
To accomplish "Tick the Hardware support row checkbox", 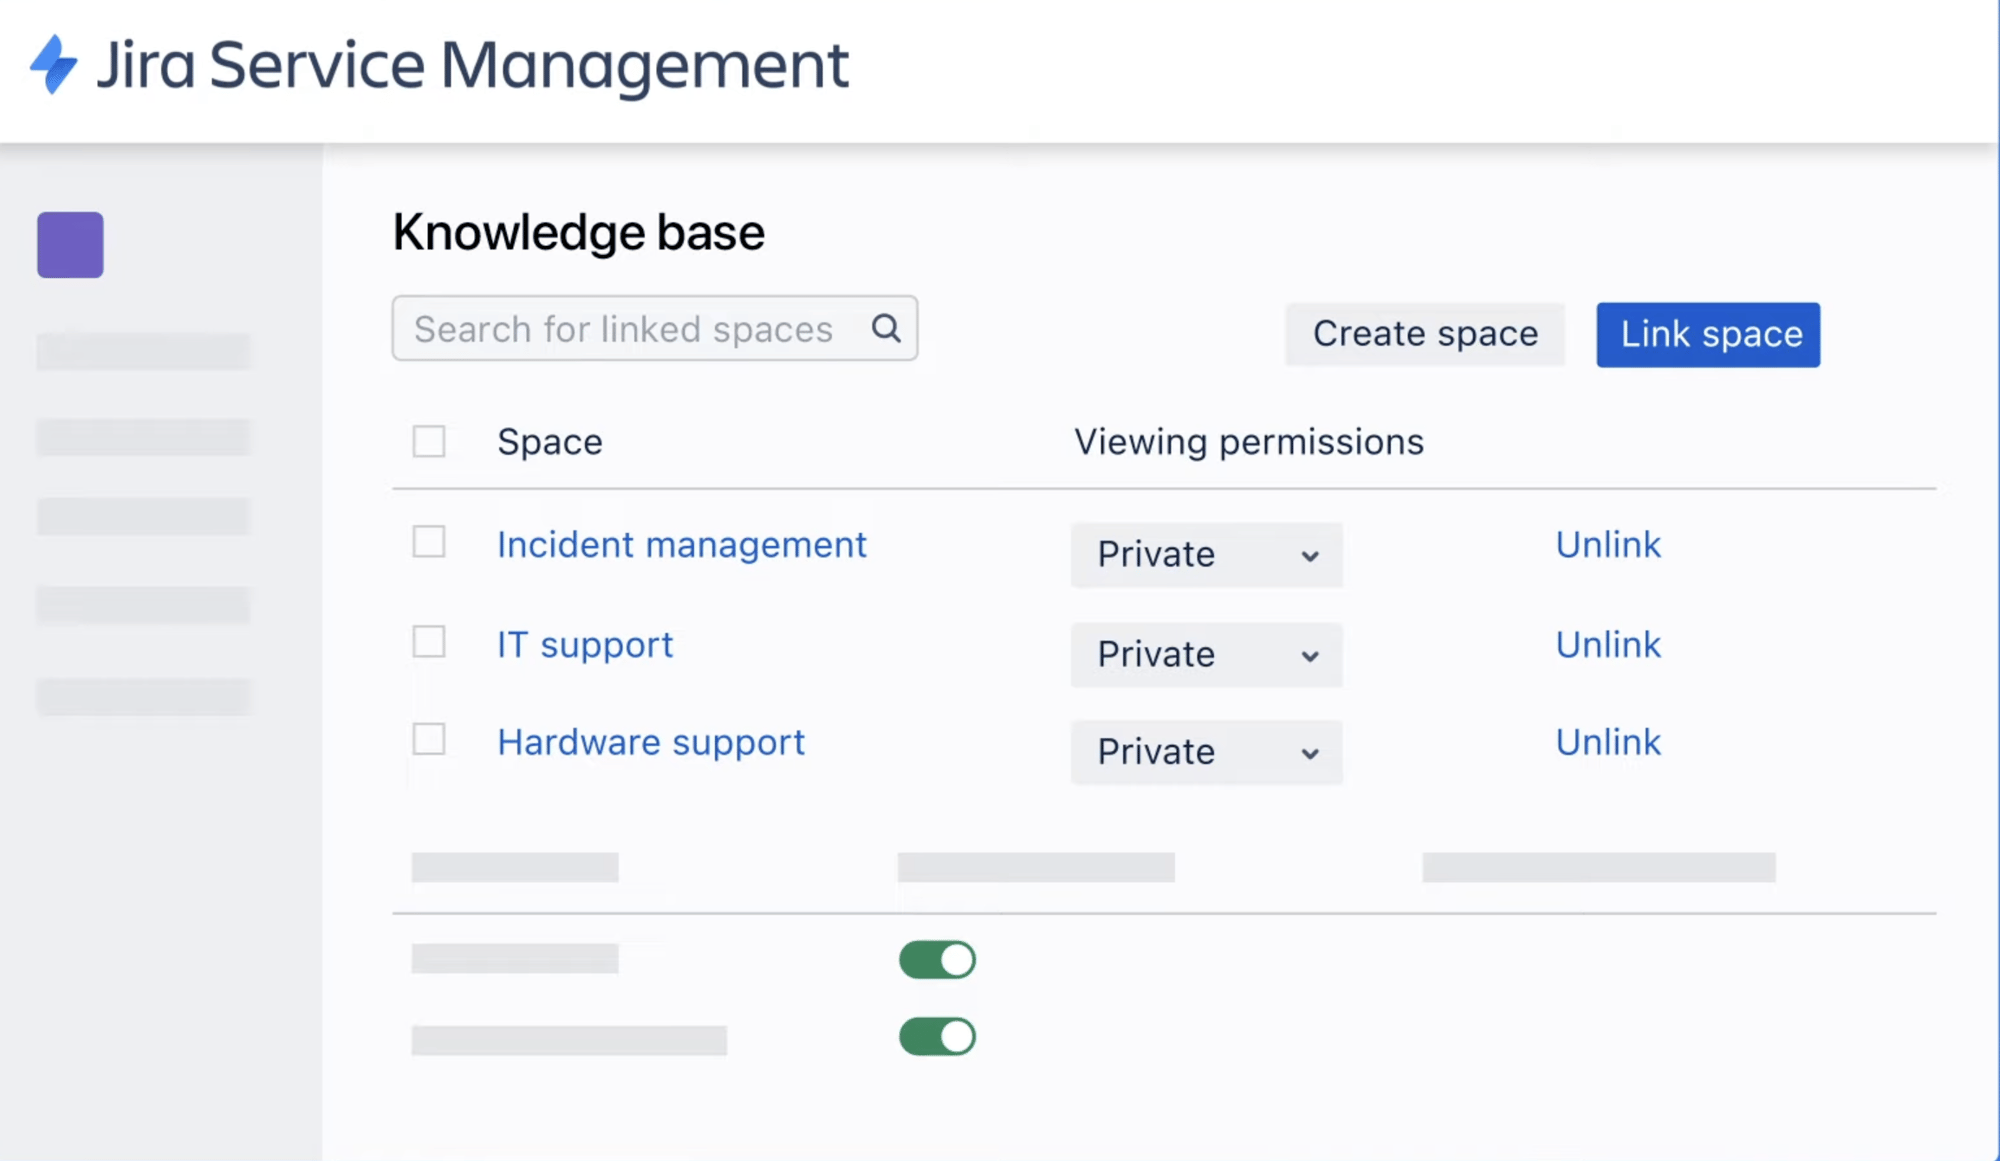I will (x=429, y=740).
